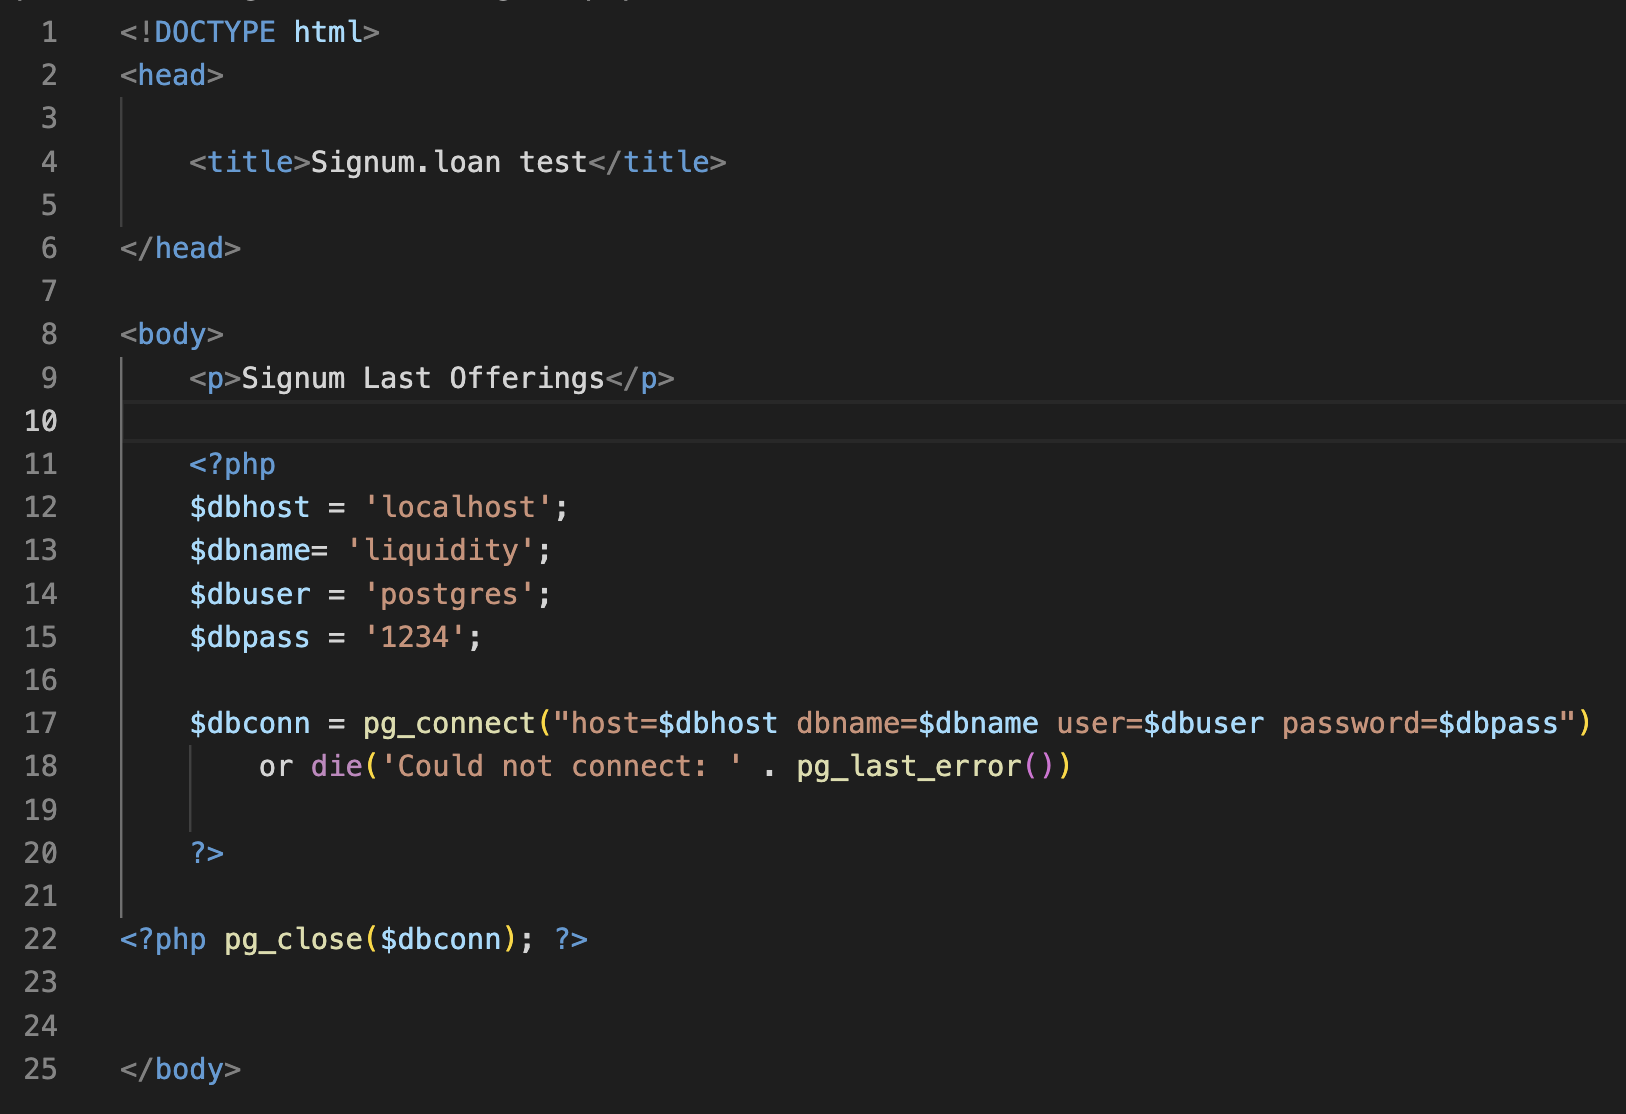Place cursor on the opening head tag
1626x1114 pixels.
coord(171,75)
